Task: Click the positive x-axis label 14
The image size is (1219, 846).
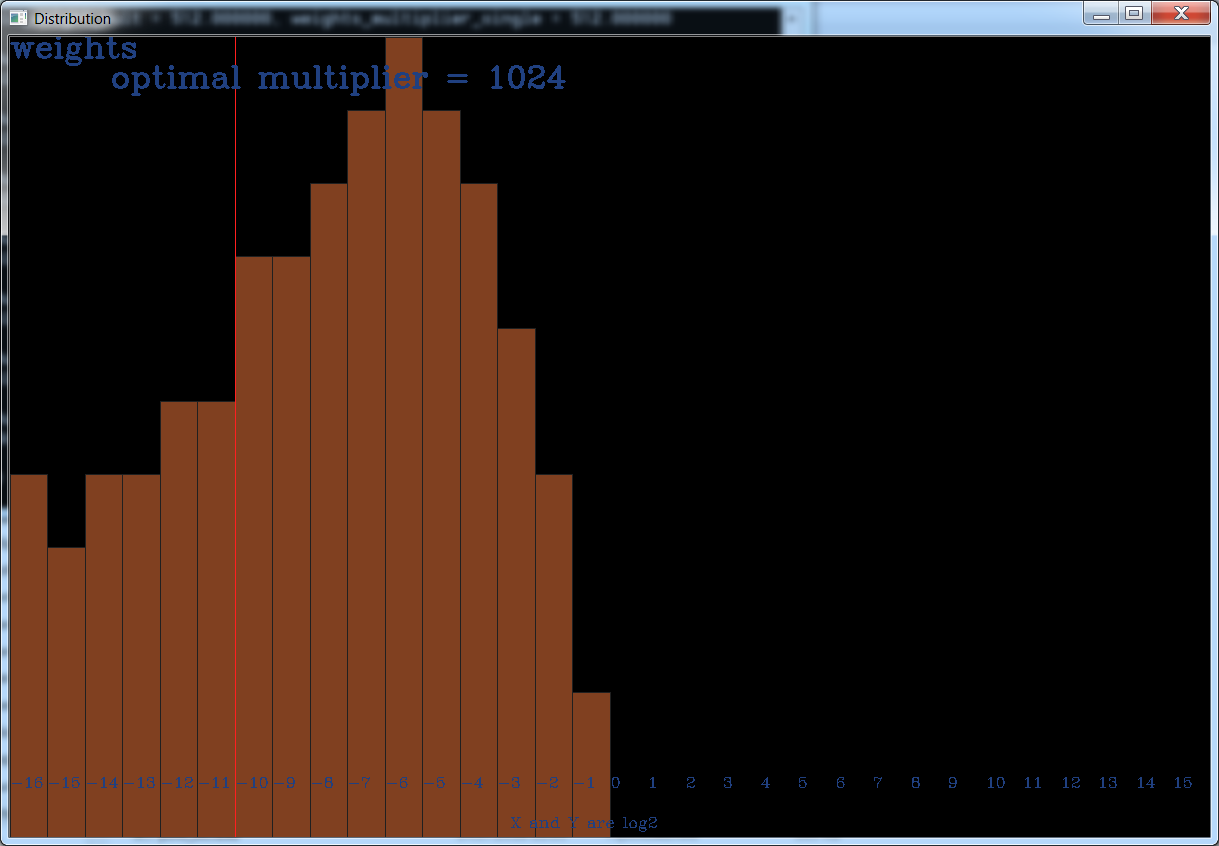Action: [1146, 783]
